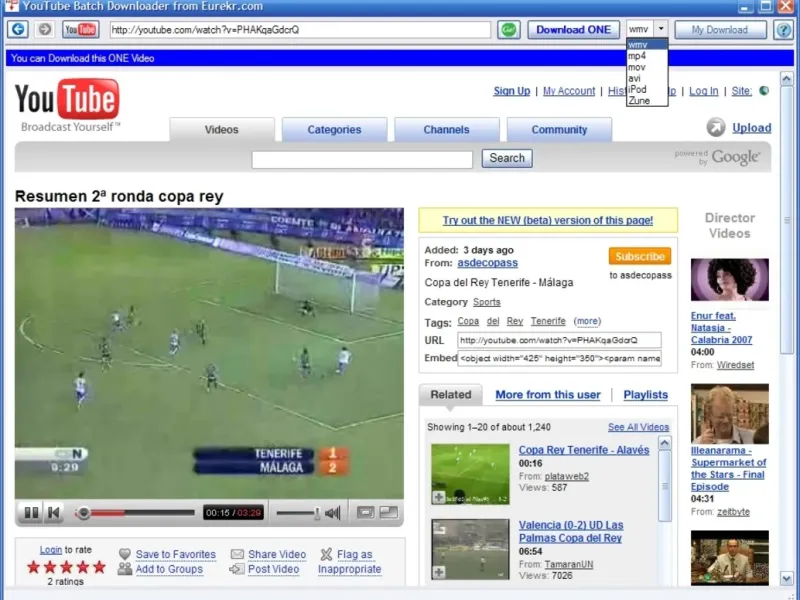
Task: Open Try out the NEW beta version link
Action: (547, 220)
